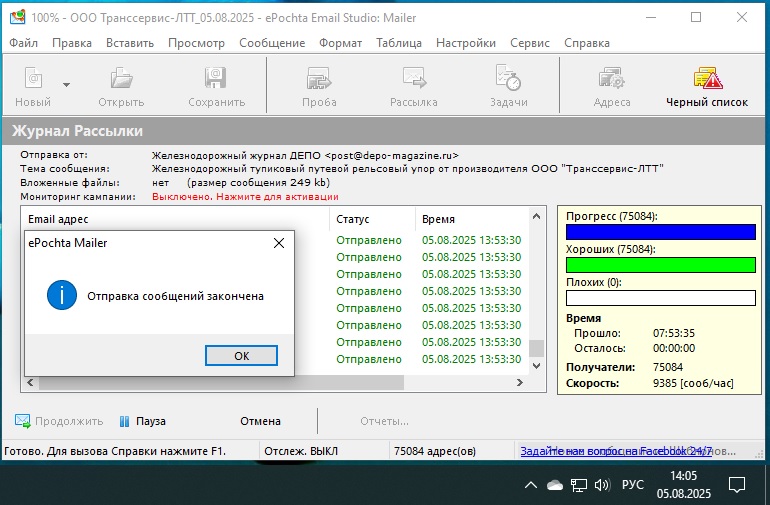The height and width of the screenshot is (505, 770).
Task: Click the Проба test send icon
Action: 319,78
